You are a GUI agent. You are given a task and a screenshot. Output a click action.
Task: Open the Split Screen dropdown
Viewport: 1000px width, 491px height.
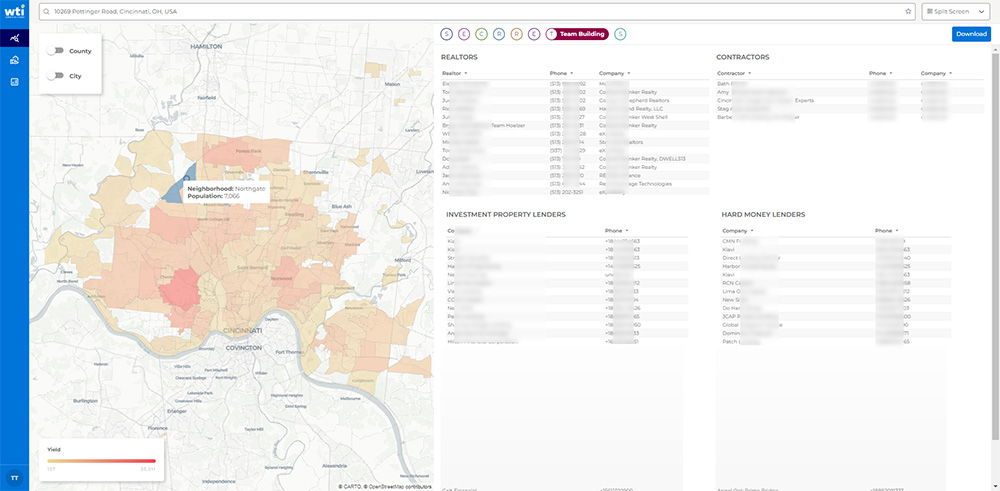click(957, 11)
